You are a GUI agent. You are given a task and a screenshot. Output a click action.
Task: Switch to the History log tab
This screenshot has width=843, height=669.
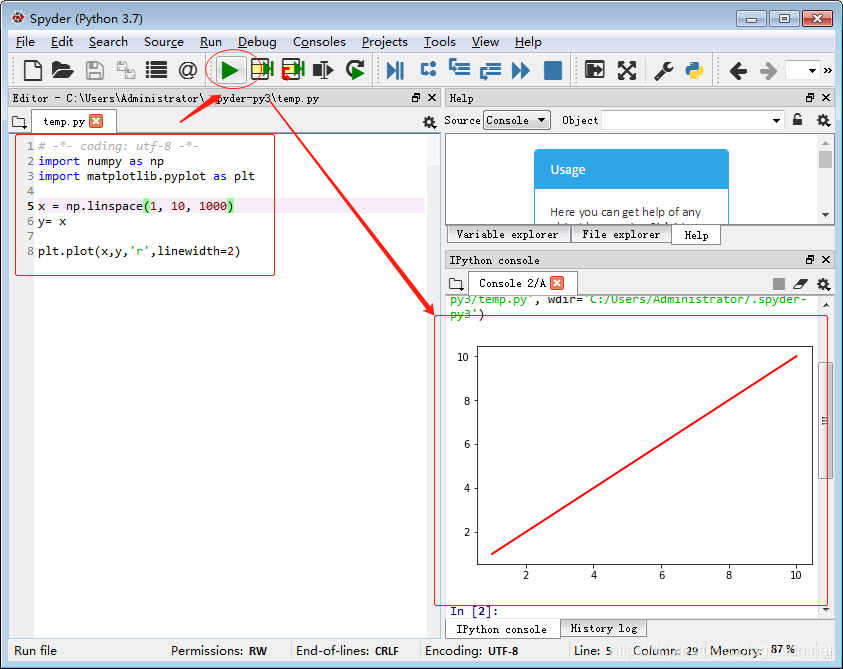point(603,628)
